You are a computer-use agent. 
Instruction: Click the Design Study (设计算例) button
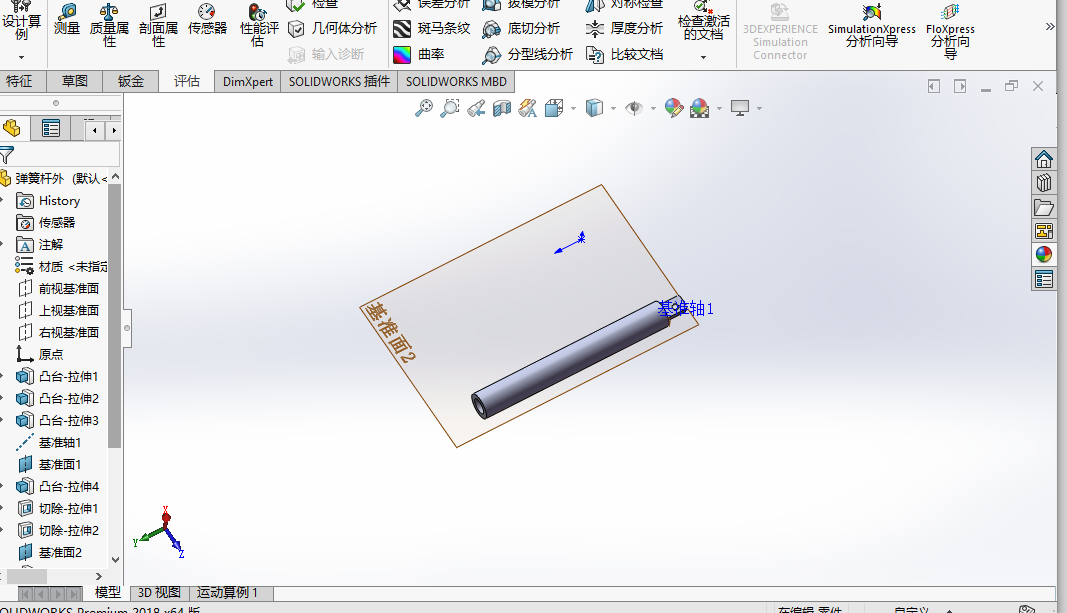[21, 23]
